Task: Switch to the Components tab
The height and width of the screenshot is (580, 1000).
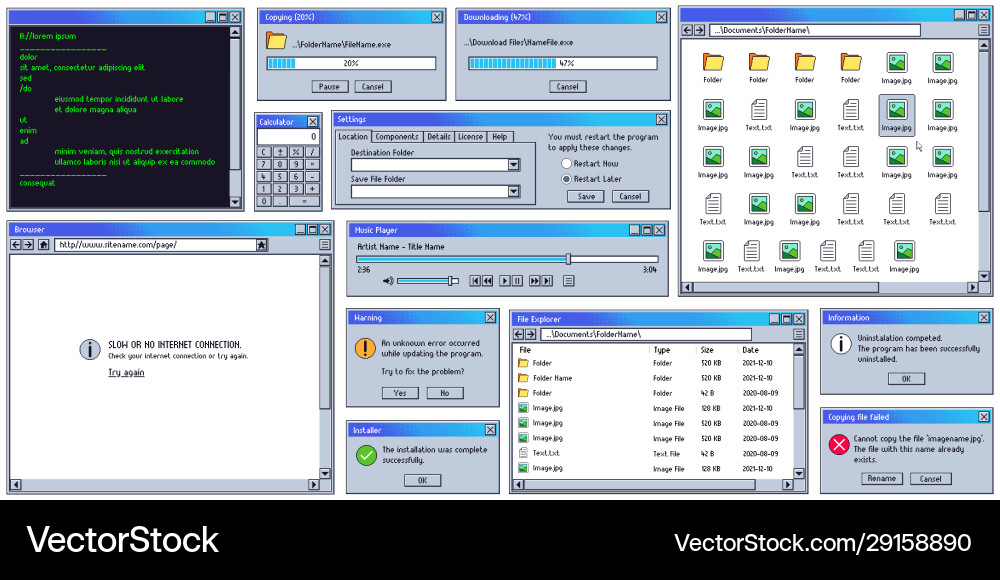Action: point(397,137)
